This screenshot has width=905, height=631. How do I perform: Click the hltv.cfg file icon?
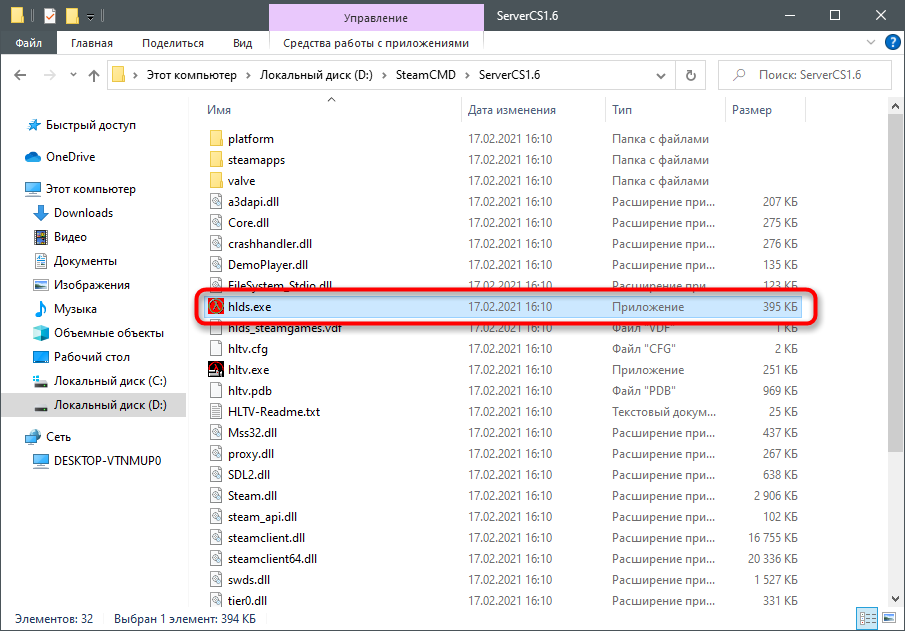(216, 349)
